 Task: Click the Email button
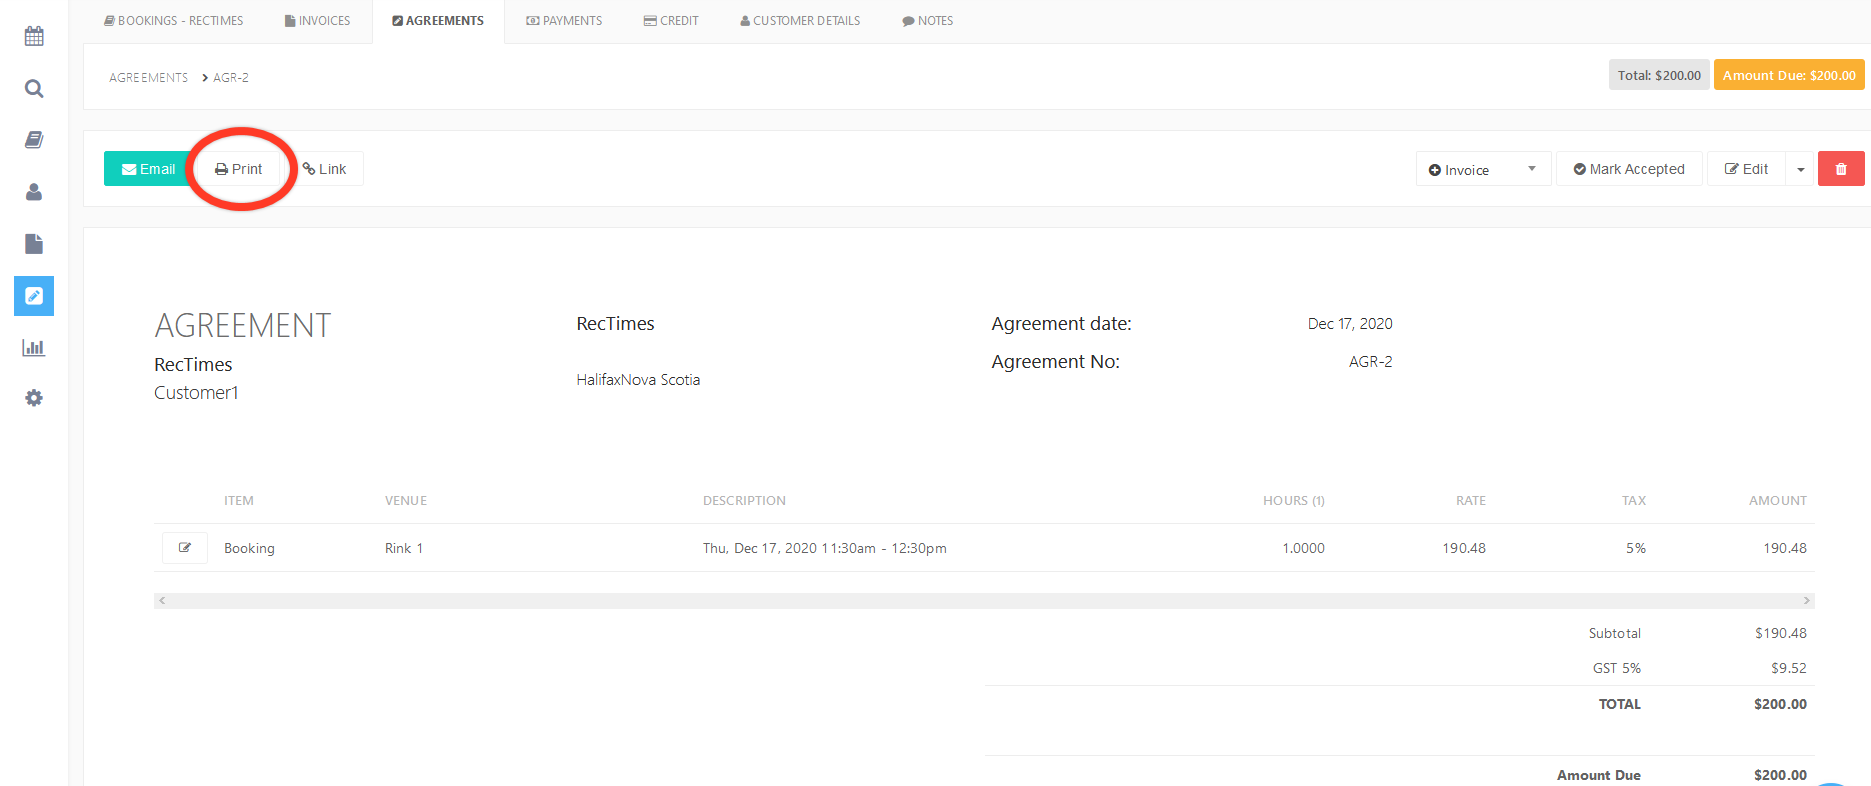point(148,169)
